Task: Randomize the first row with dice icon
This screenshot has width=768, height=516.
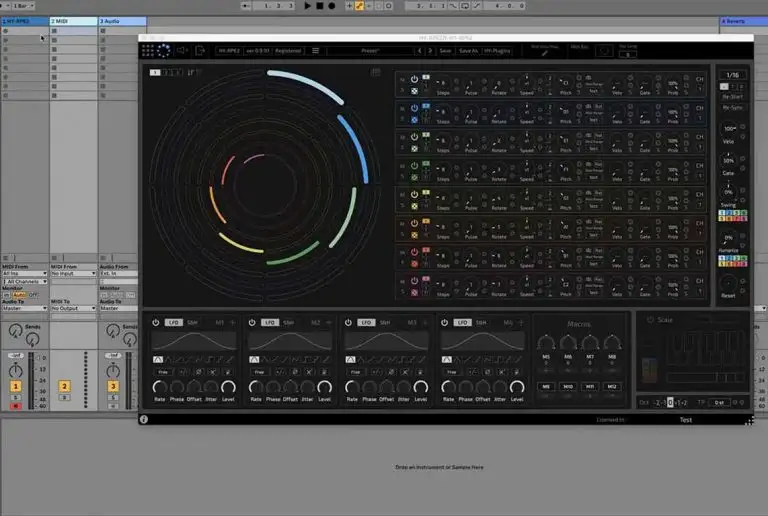Action: pyautogui.click(x=414, y=91)
